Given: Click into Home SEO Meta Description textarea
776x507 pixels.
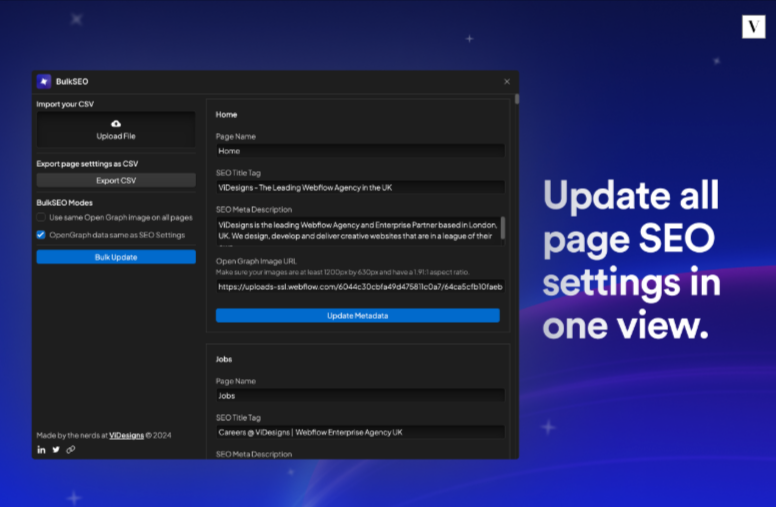Looking at the screenshot, I should (x=355, y=230).
